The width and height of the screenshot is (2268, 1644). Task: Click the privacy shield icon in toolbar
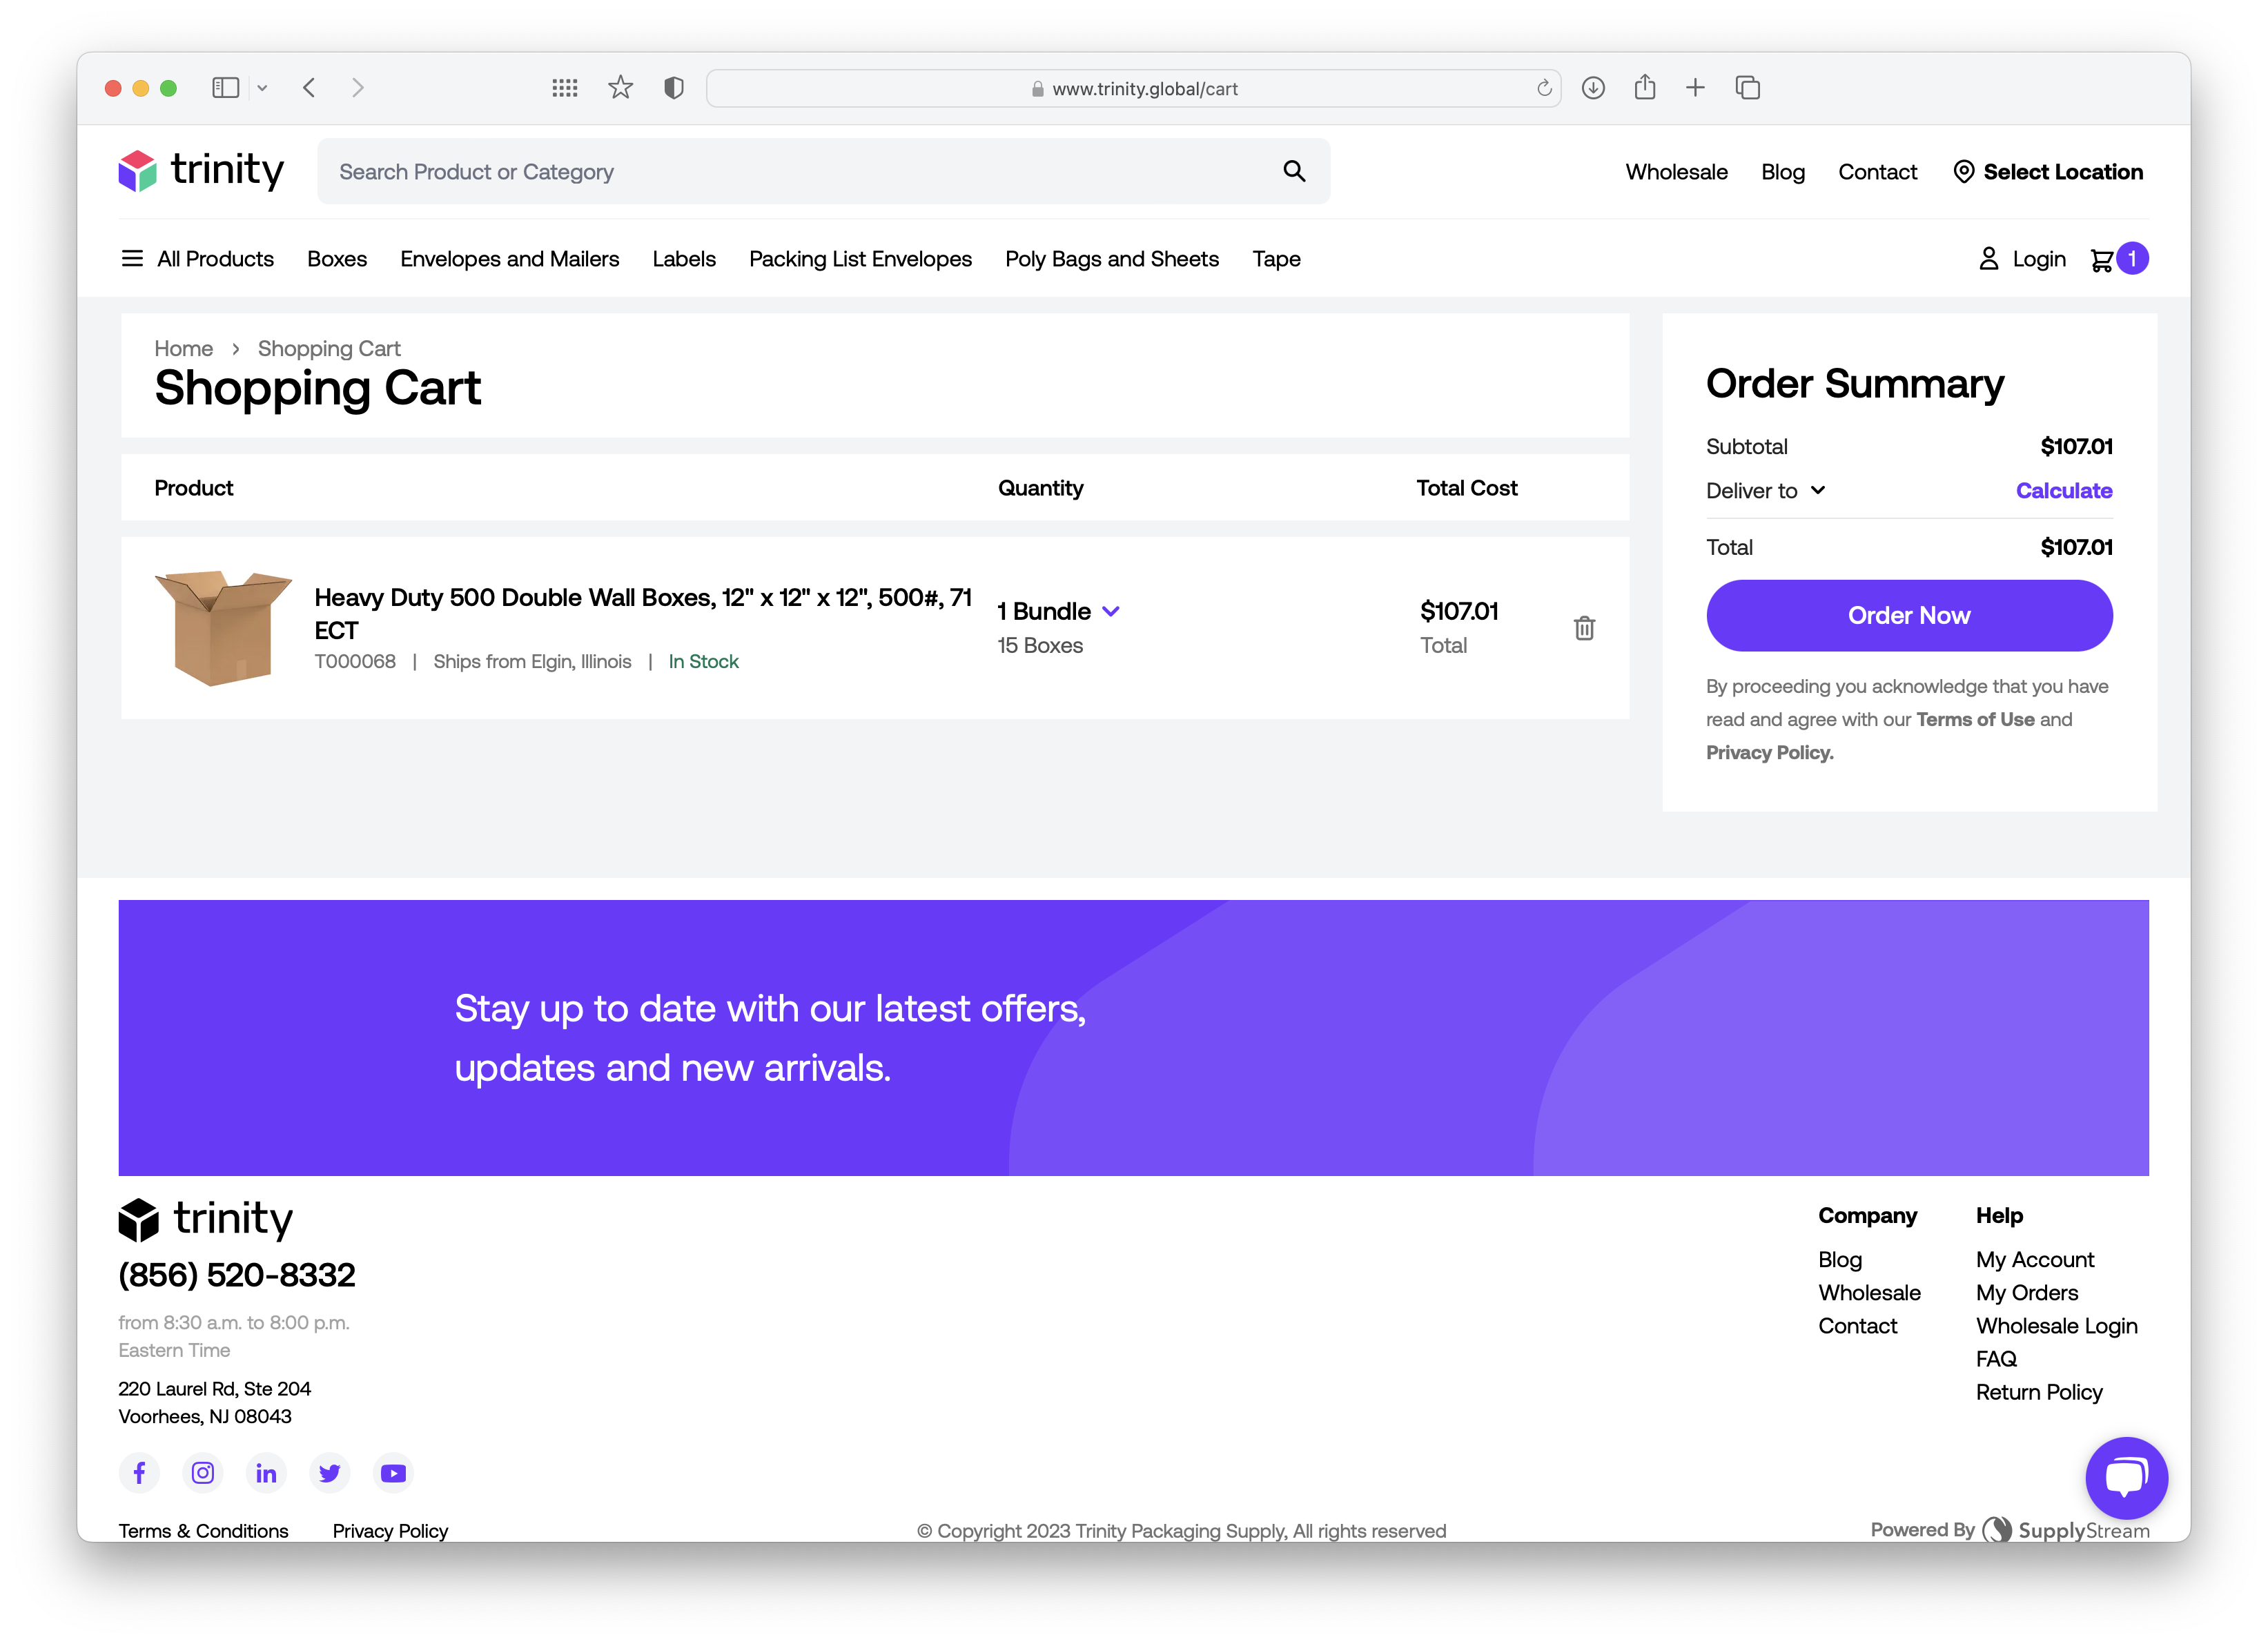click(674, 88)
